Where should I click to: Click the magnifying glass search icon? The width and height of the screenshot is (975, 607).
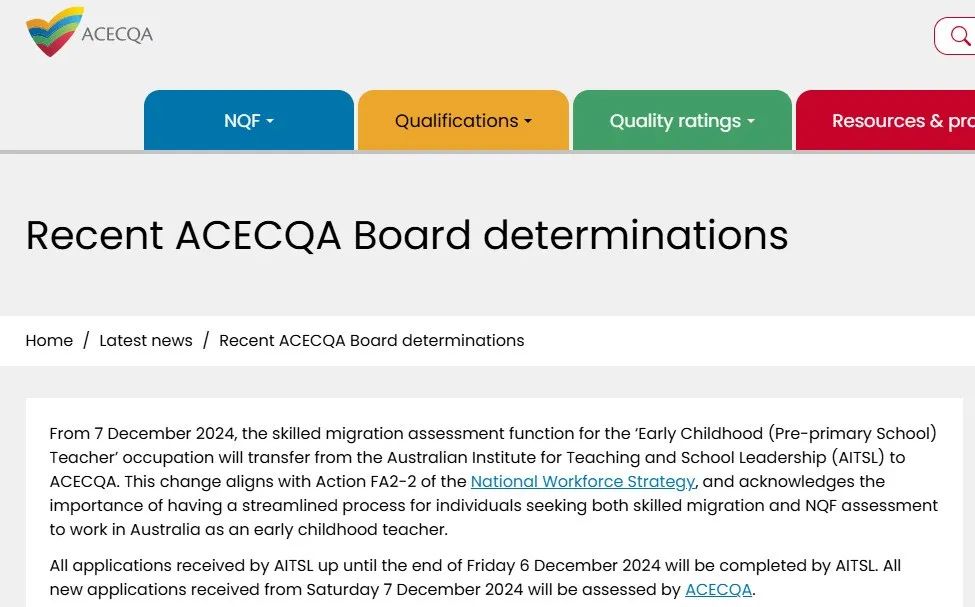tap(961, 36)
